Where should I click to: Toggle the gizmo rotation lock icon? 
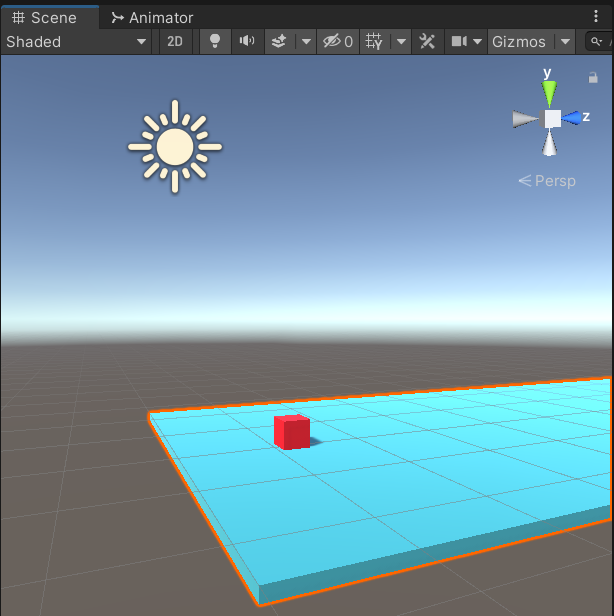coord(593,77)
